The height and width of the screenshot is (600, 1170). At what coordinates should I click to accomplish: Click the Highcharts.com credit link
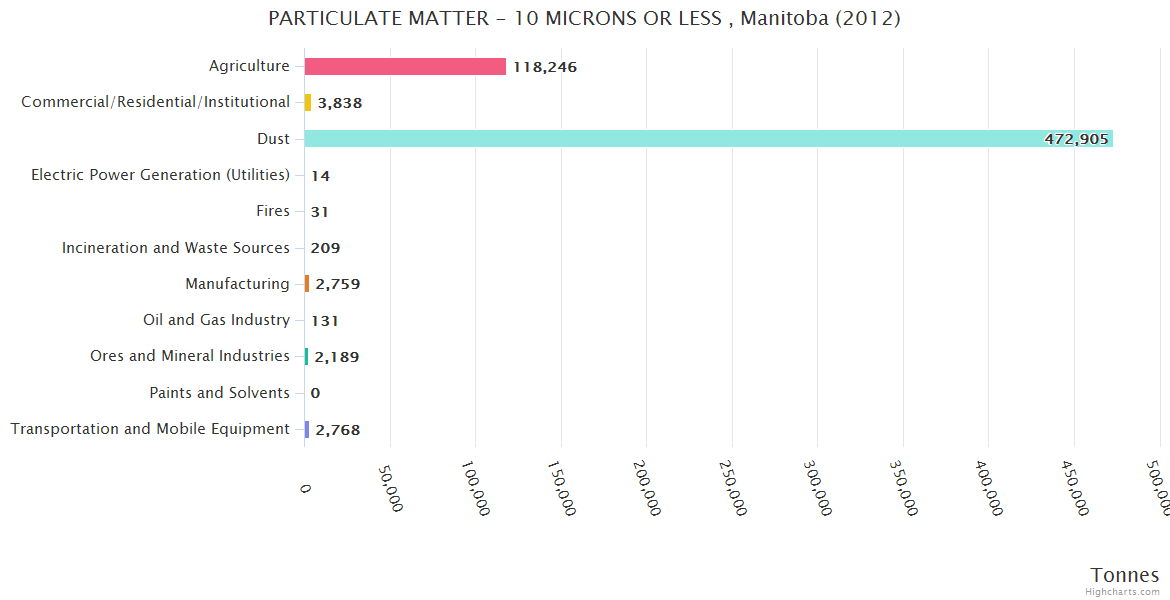click(1122, 591)
